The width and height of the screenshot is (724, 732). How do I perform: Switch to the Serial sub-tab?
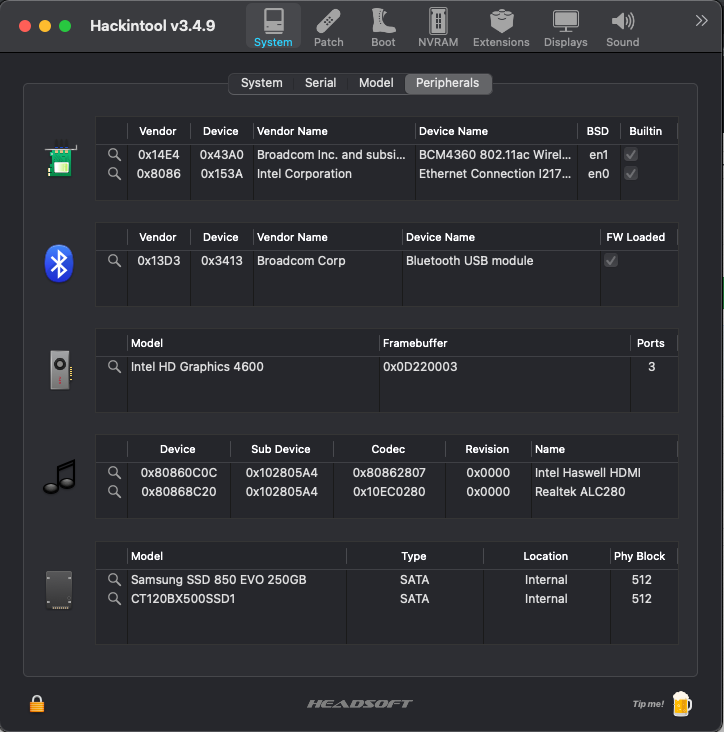click(320, 83)
